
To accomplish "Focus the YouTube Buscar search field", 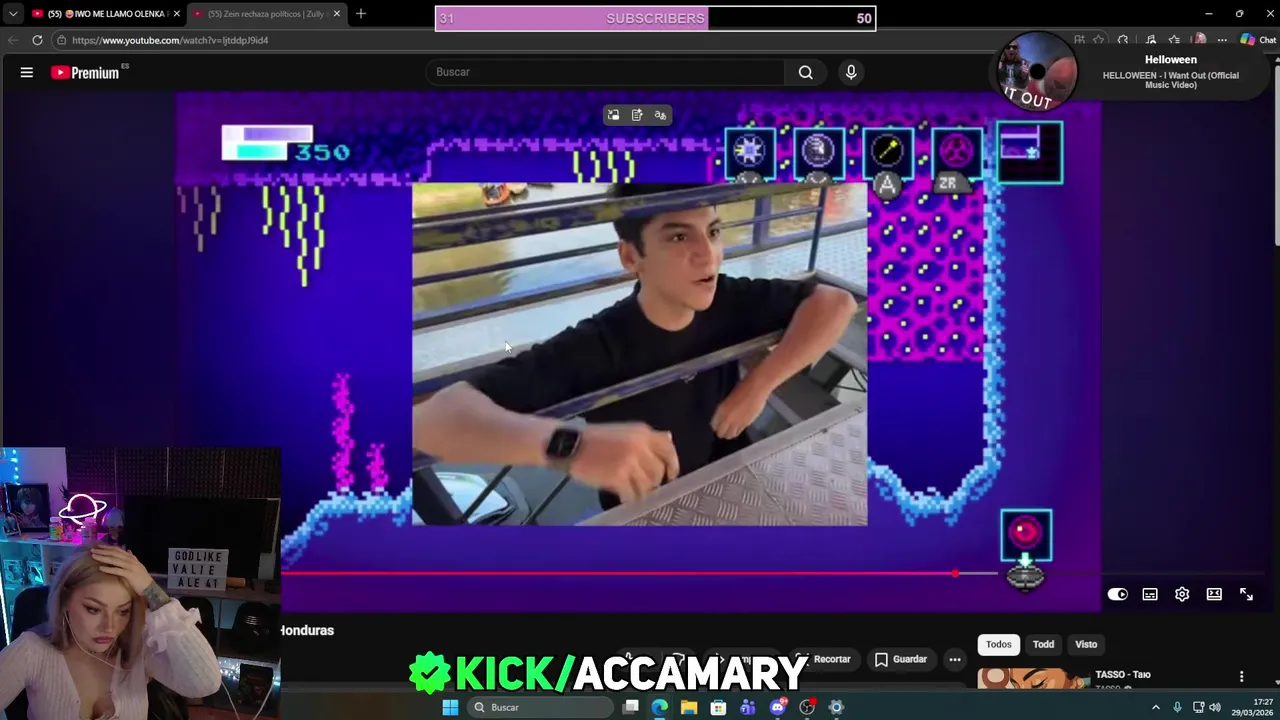I will [x=606, y=72].
